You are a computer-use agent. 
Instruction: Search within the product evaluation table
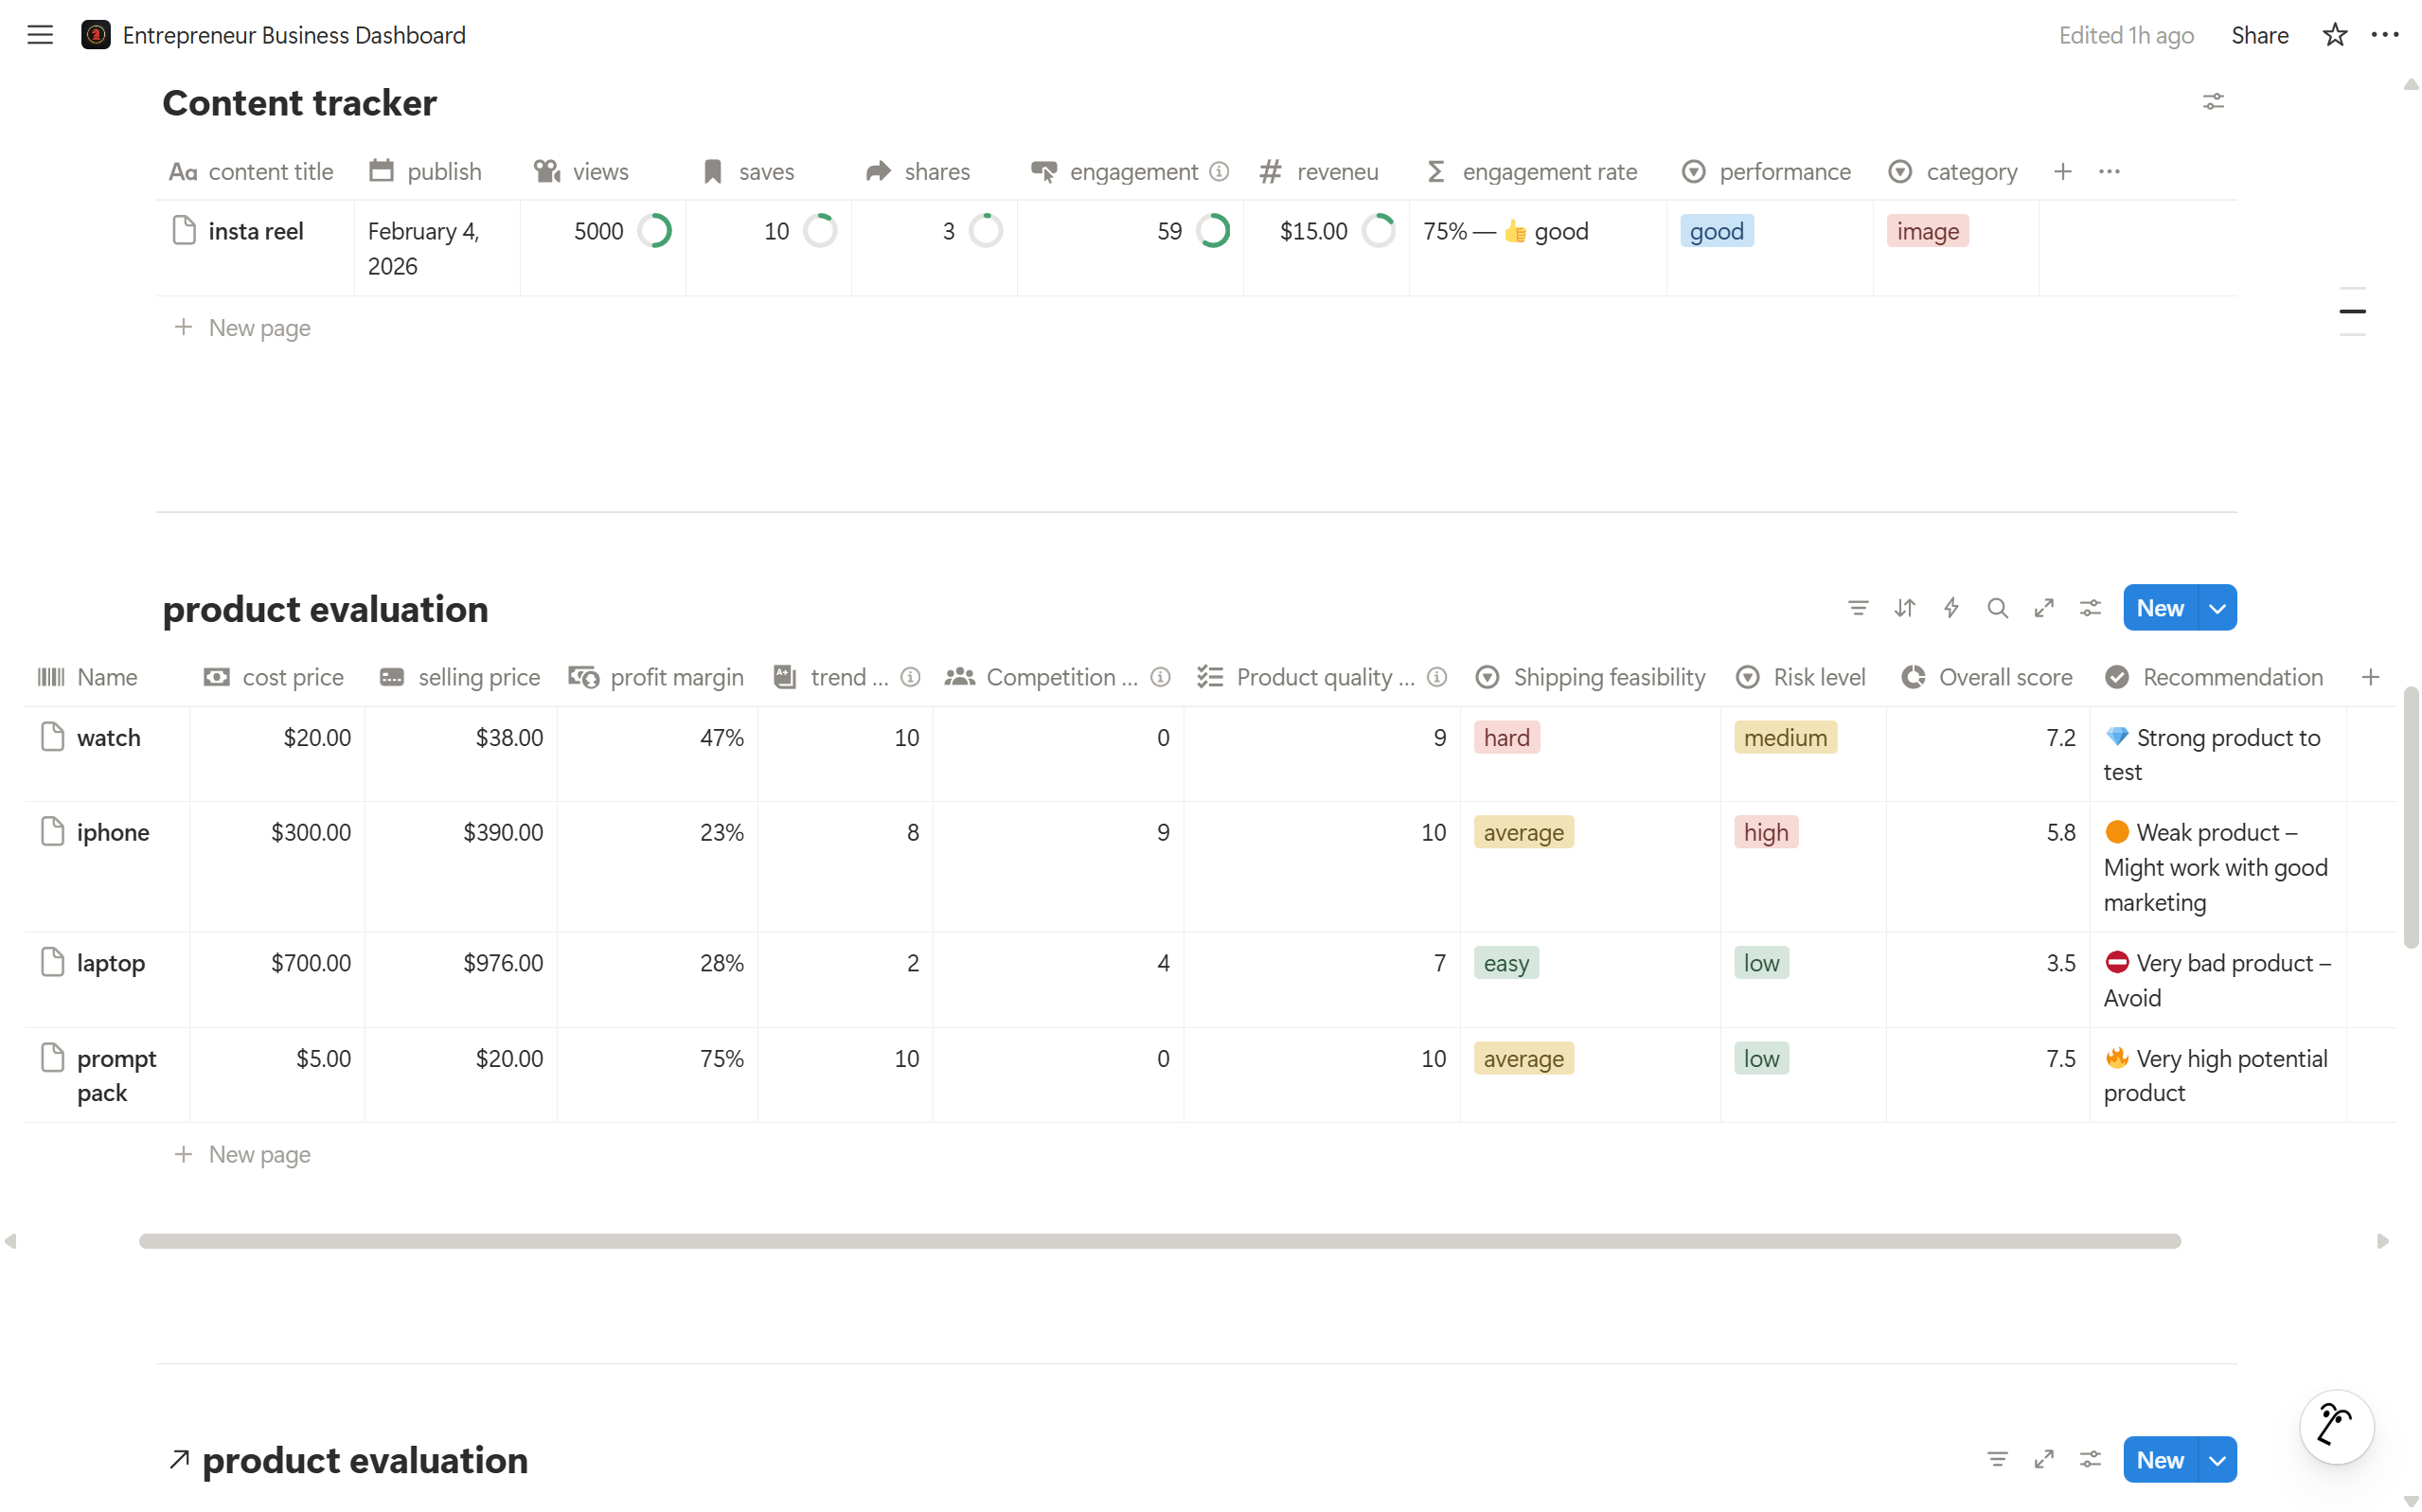click(1998, 607)
